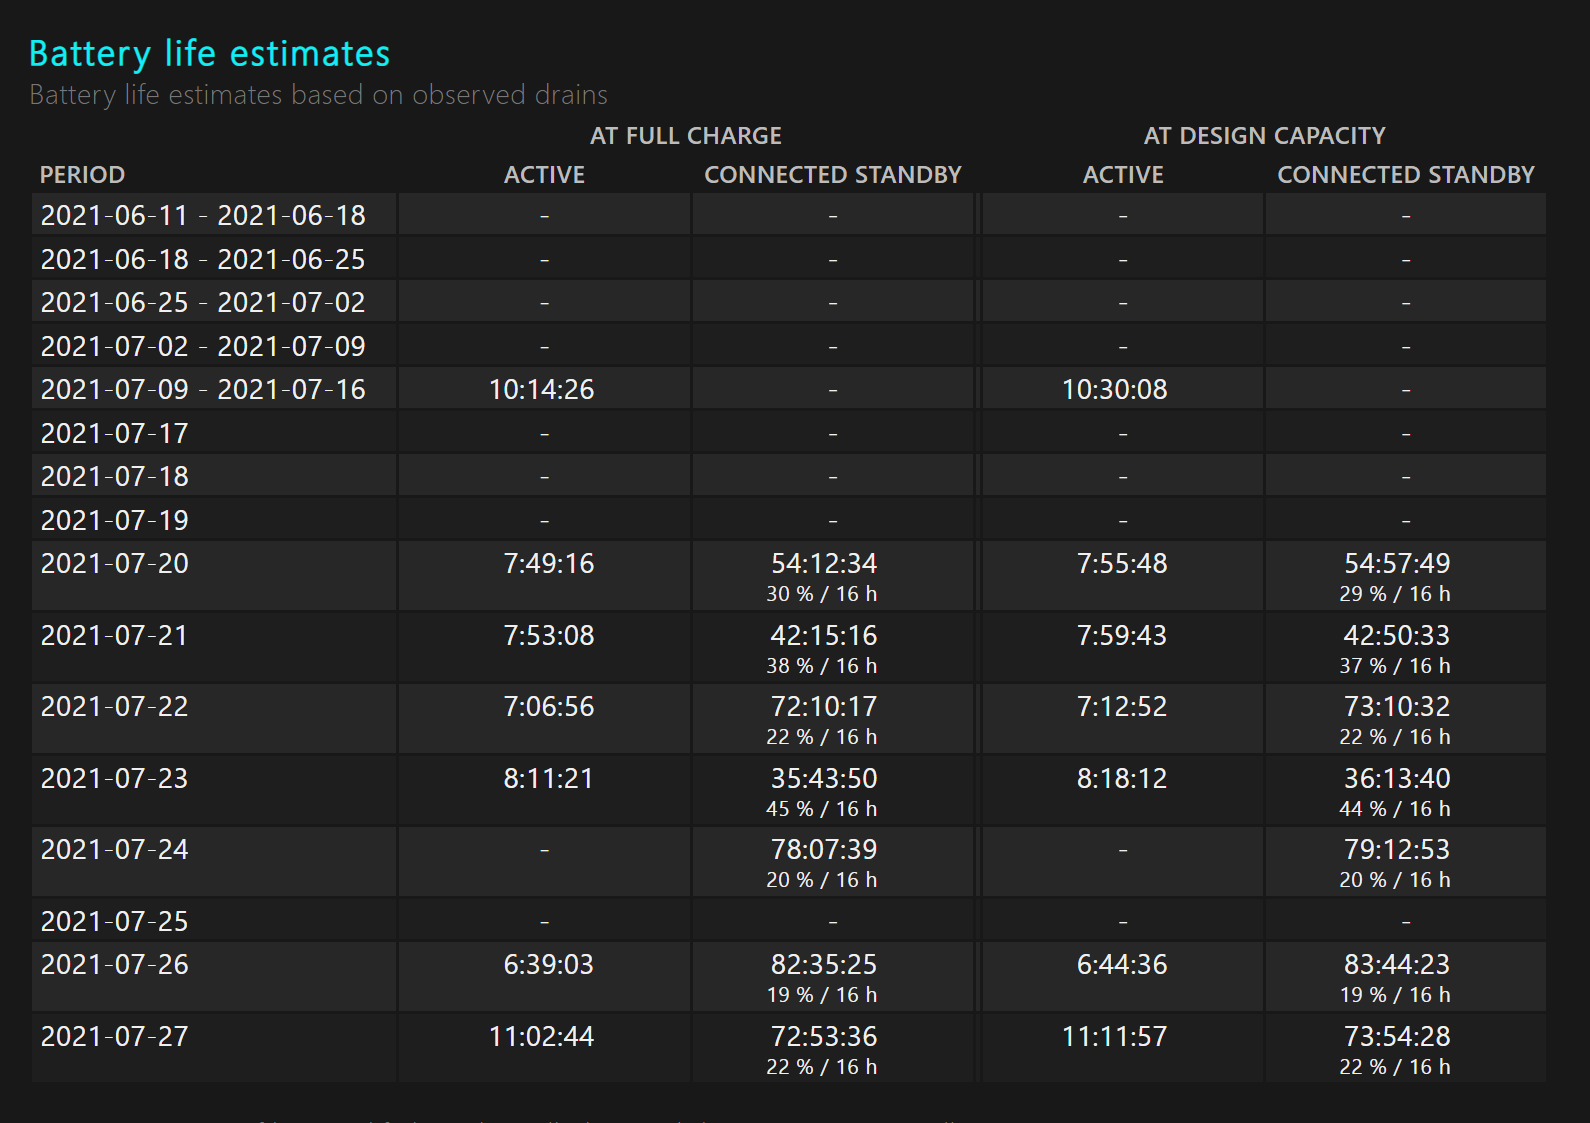
Task: Select the 2021-07-21 row date
Action: click(115, 636)
